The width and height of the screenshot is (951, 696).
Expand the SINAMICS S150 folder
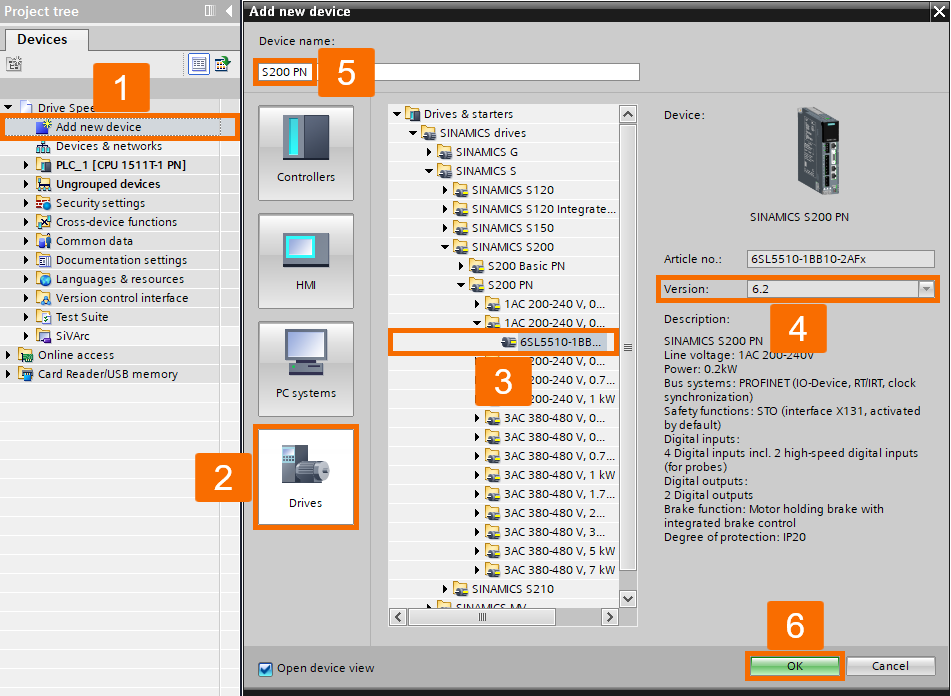point(445,228)
